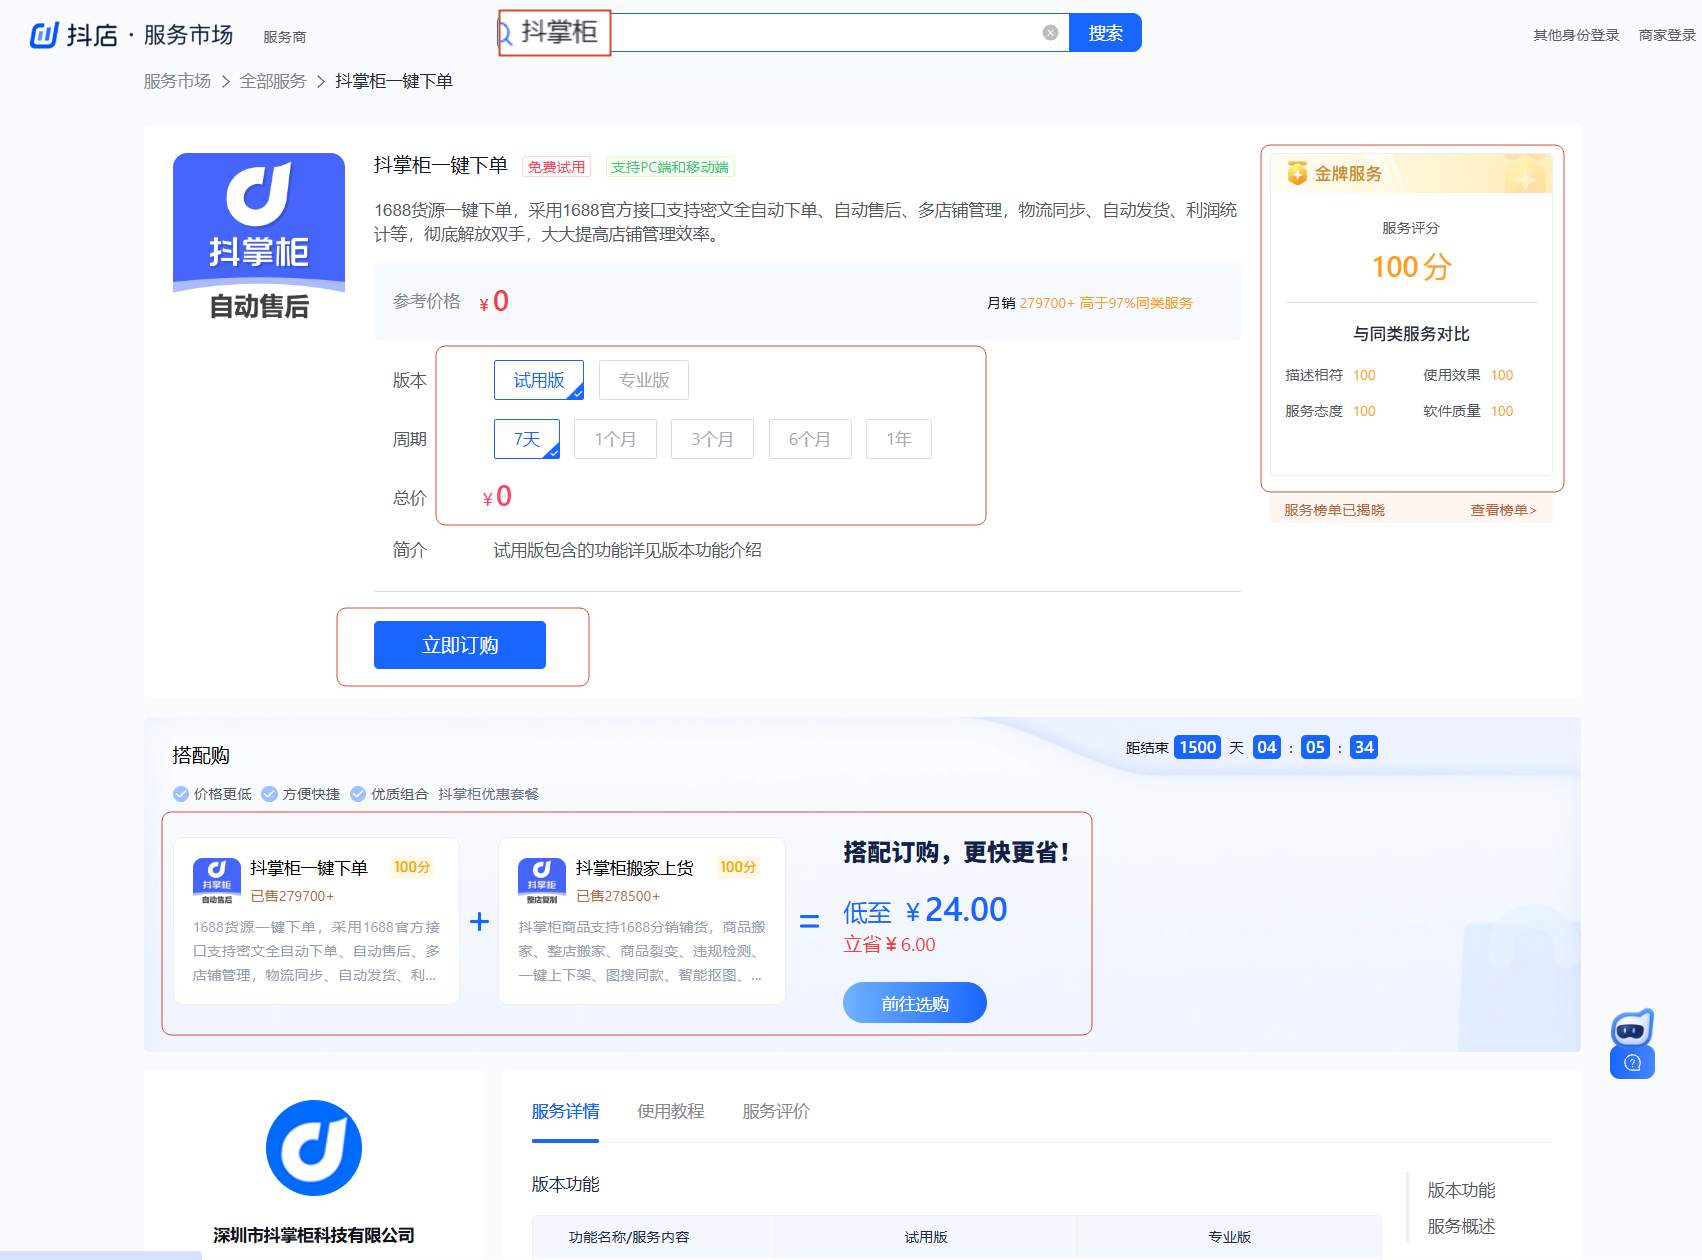Viewport: 1702px width, 1260px height.
Task: Open the 深圳市抖掌柜科技 company round logo
Action: 314,1148
